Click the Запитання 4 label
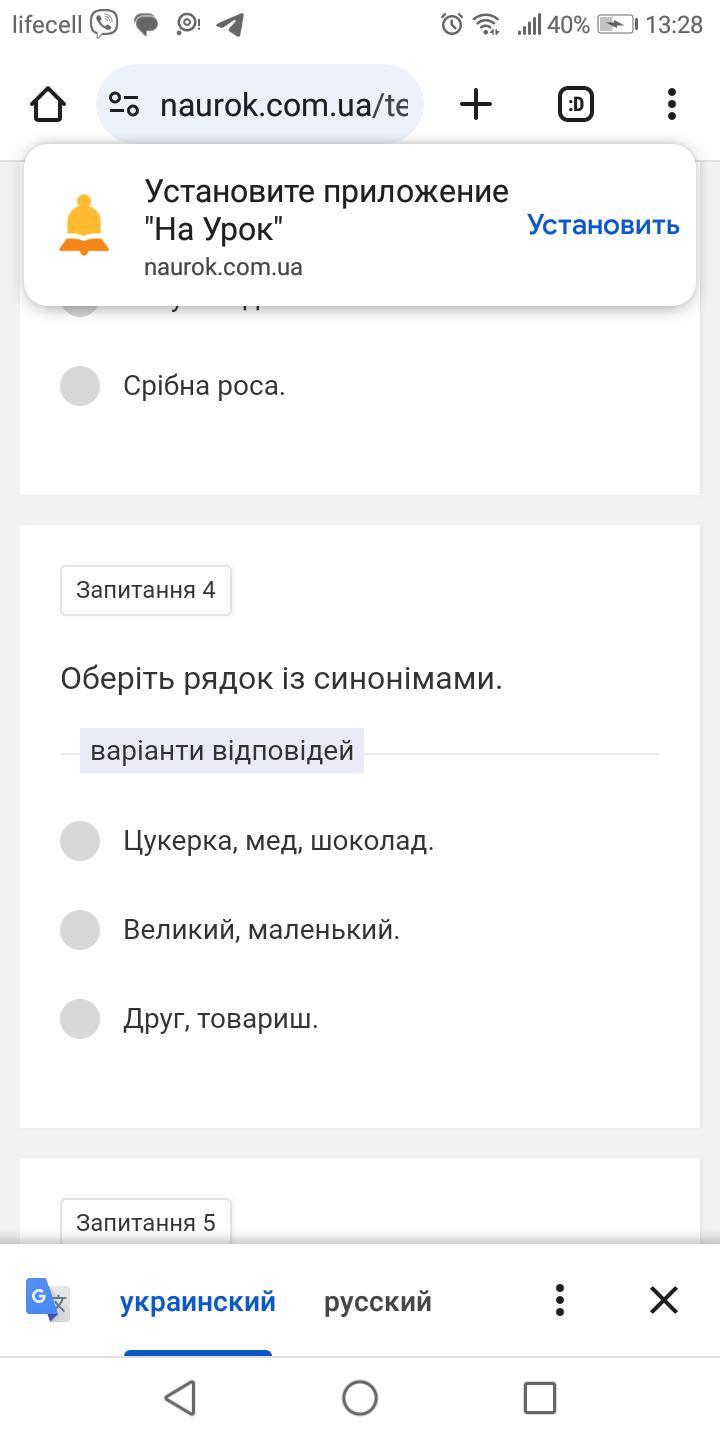This screenshot has height=1440, width=720. click(x=146, y=590)
